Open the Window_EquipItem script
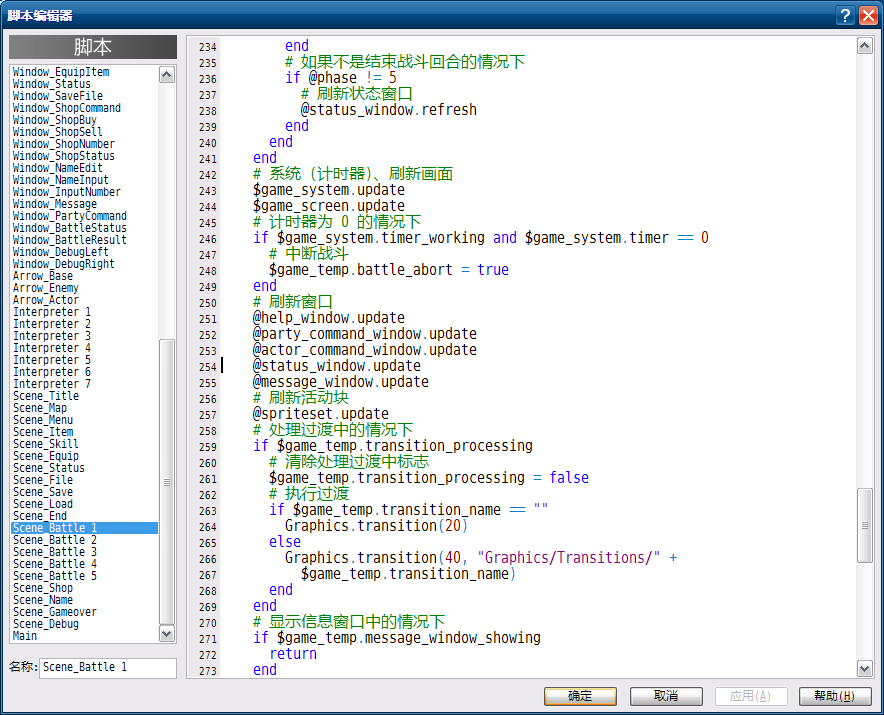This screenshot has width=884, height=715. (85, 72)
